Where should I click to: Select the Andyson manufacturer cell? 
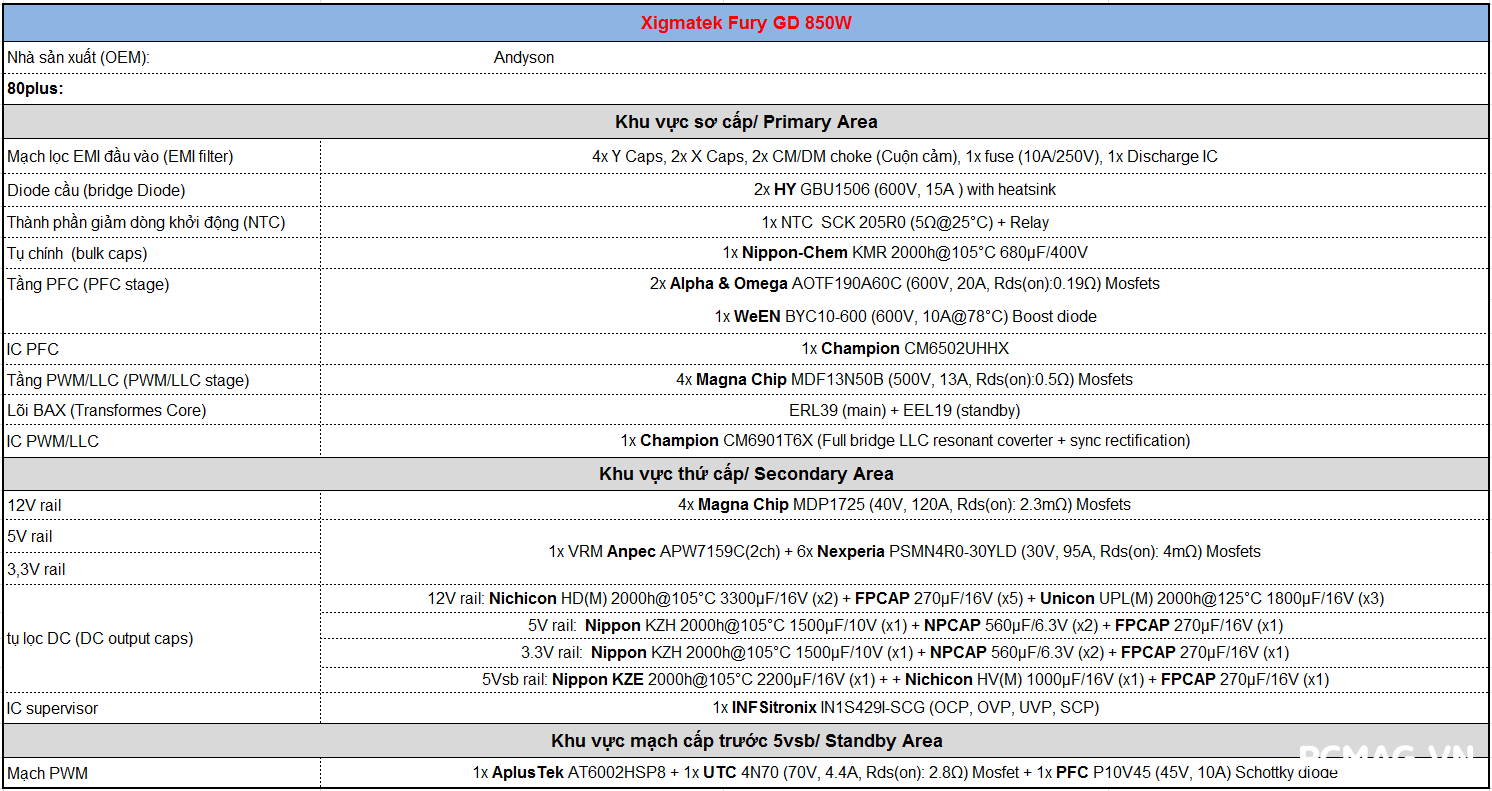pyautogui.click(x=524, y=58)
